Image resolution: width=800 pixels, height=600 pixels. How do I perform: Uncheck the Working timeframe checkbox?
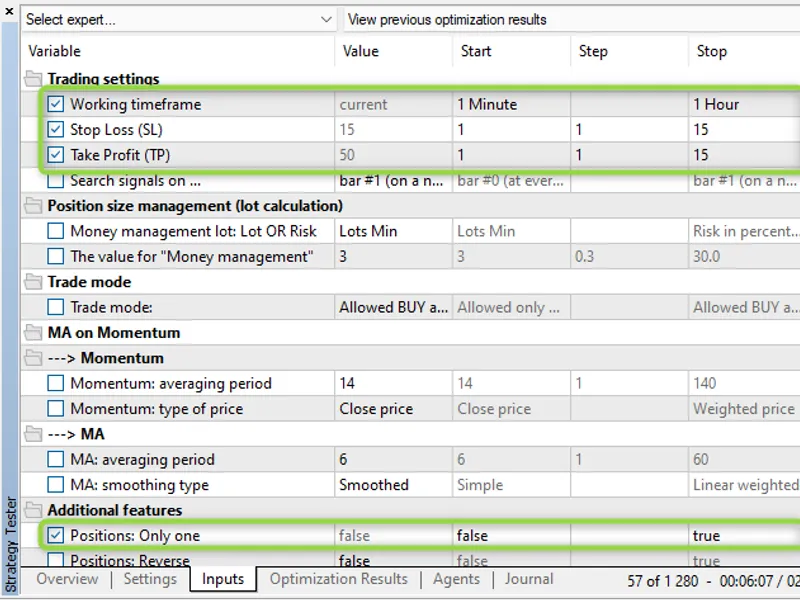(56, 104)
